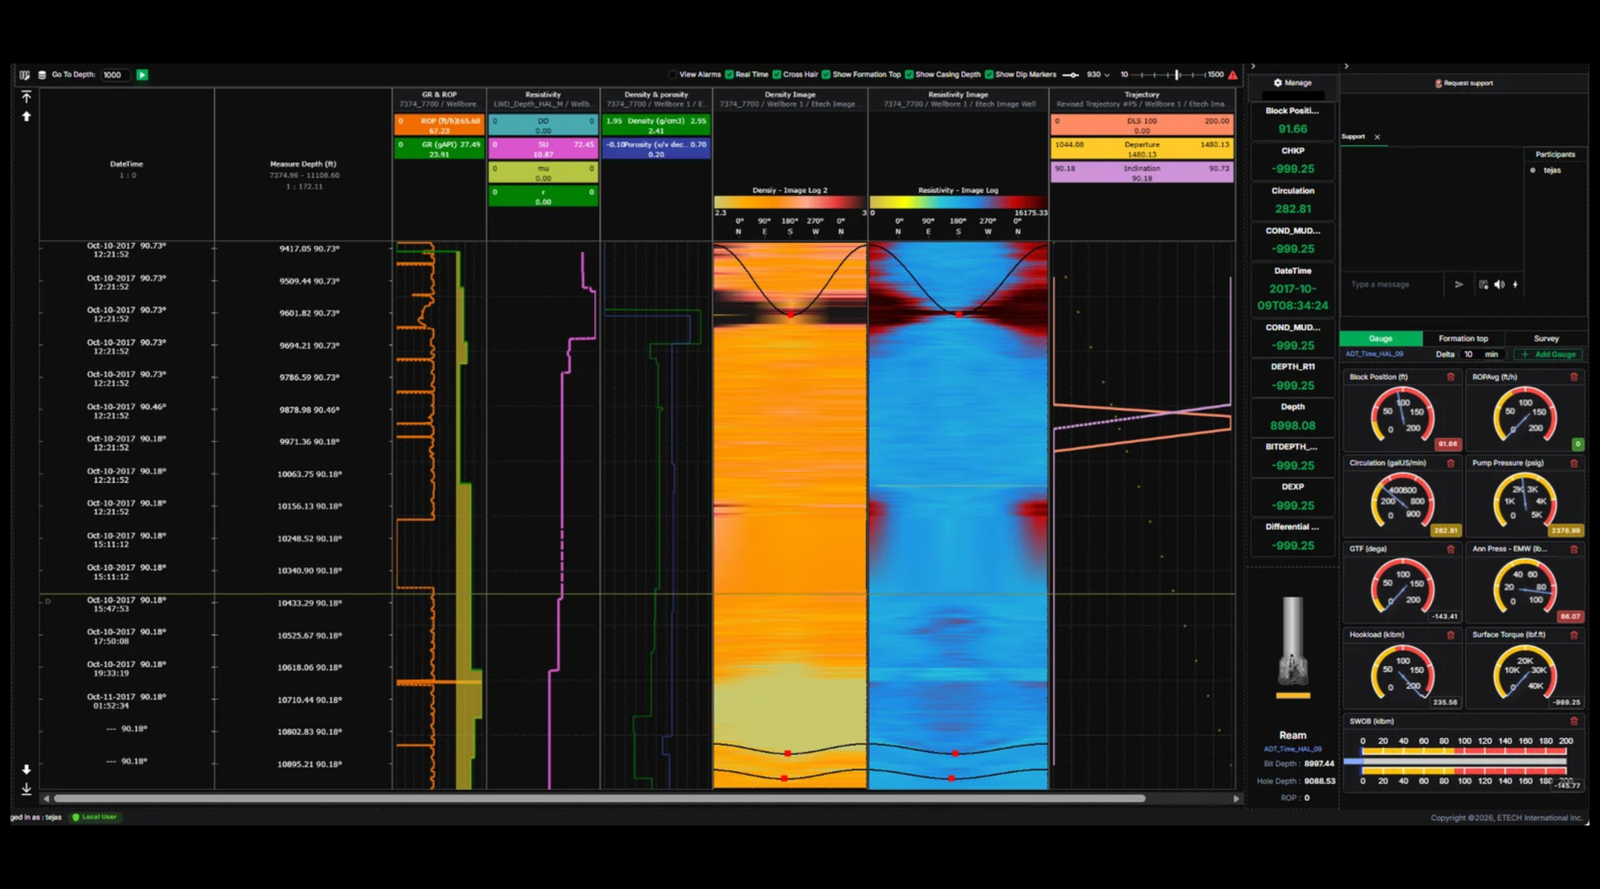The image size is (1600, 889).
Task: Uncheck the Real Time checkbox
Action: click(x=730, y=75)
